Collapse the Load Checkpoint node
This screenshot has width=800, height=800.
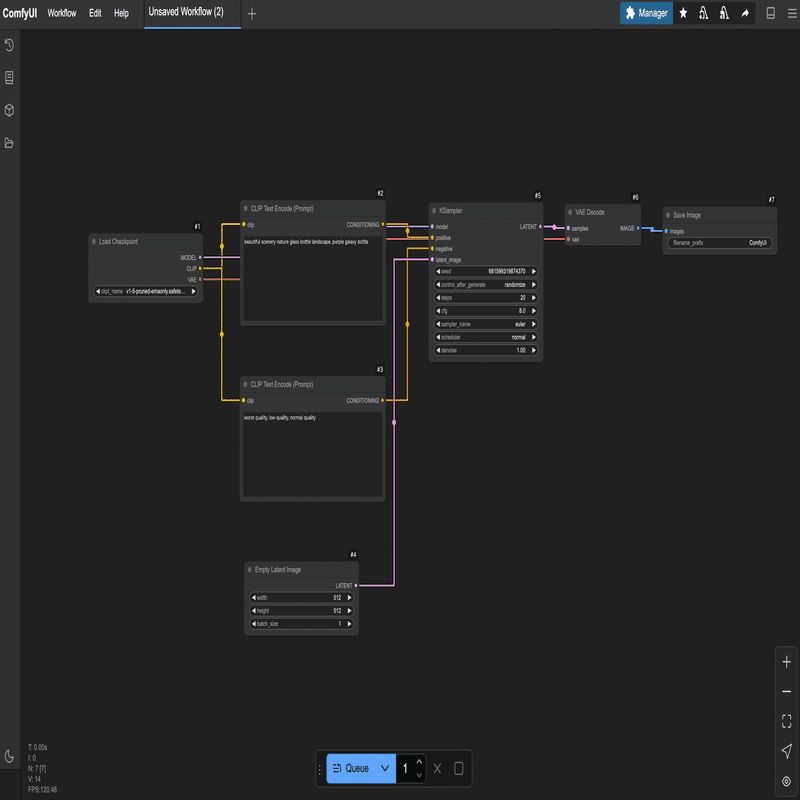pyautogui.click(x=94, y=241)
